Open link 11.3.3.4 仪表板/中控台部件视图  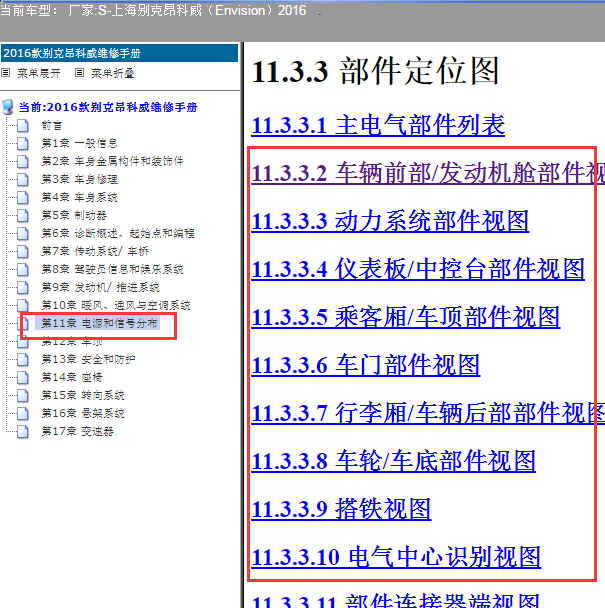pos(418,269)
